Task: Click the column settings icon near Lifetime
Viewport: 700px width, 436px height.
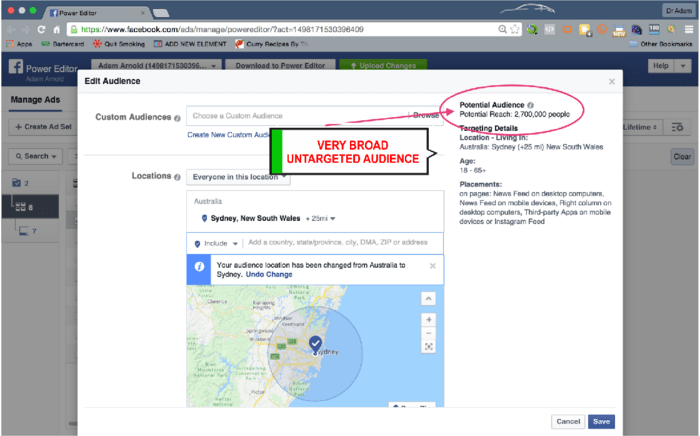Action: click(677, 127)
